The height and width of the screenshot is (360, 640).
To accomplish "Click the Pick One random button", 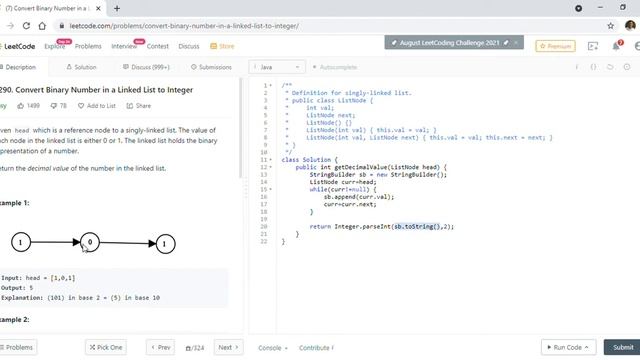I will click(x=106, y=347).
